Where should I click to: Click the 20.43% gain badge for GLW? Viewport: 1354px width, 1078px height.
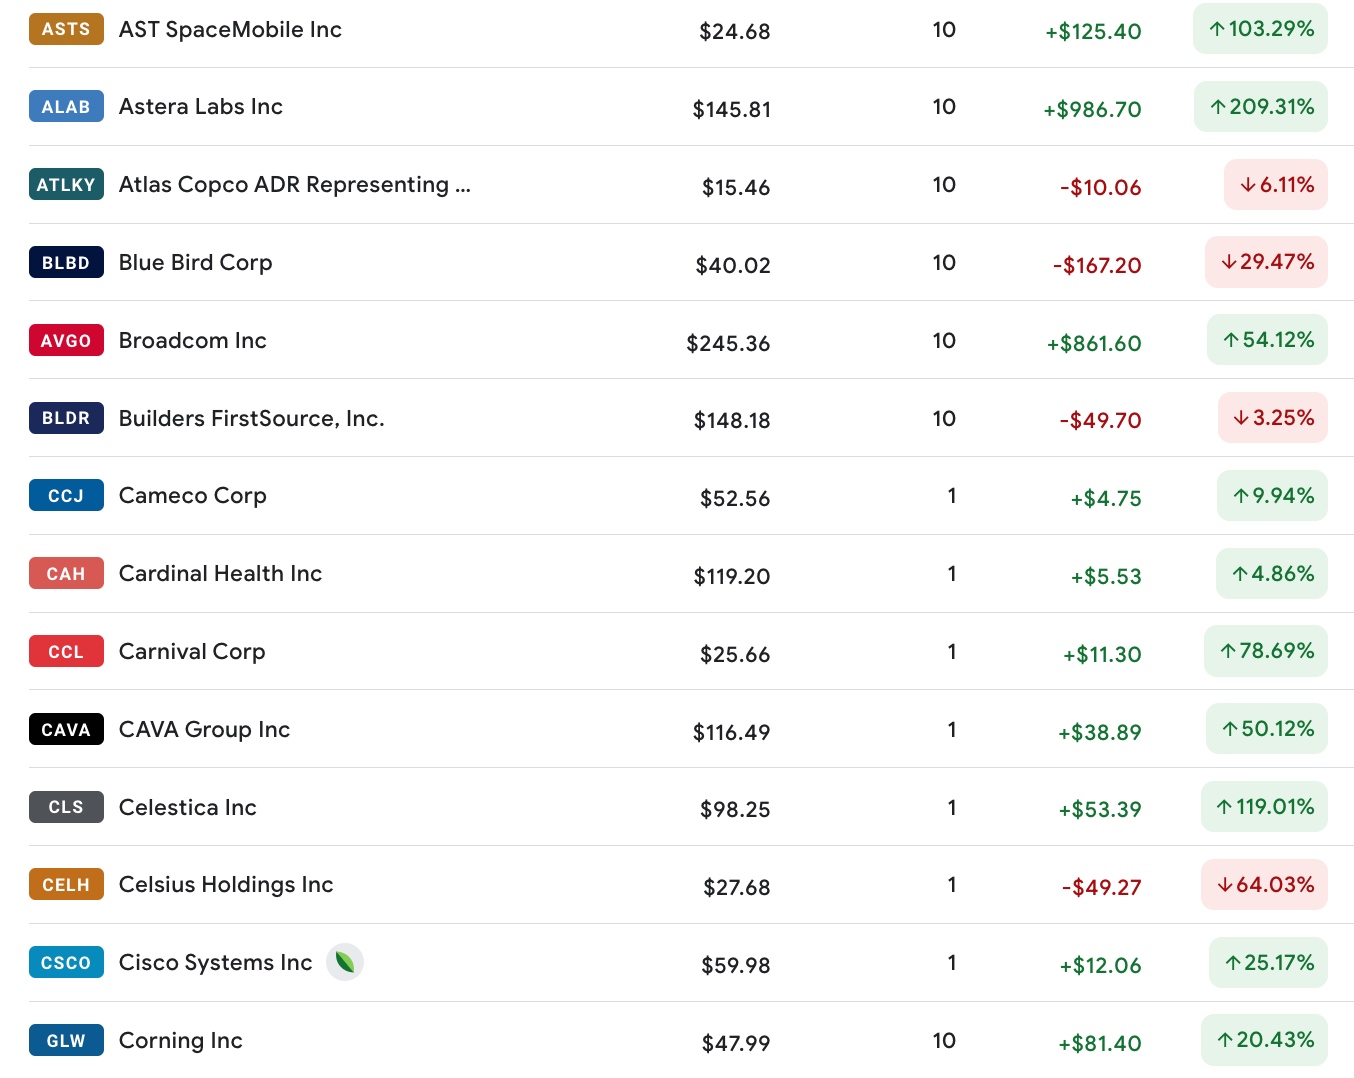pos(1264,1040)
